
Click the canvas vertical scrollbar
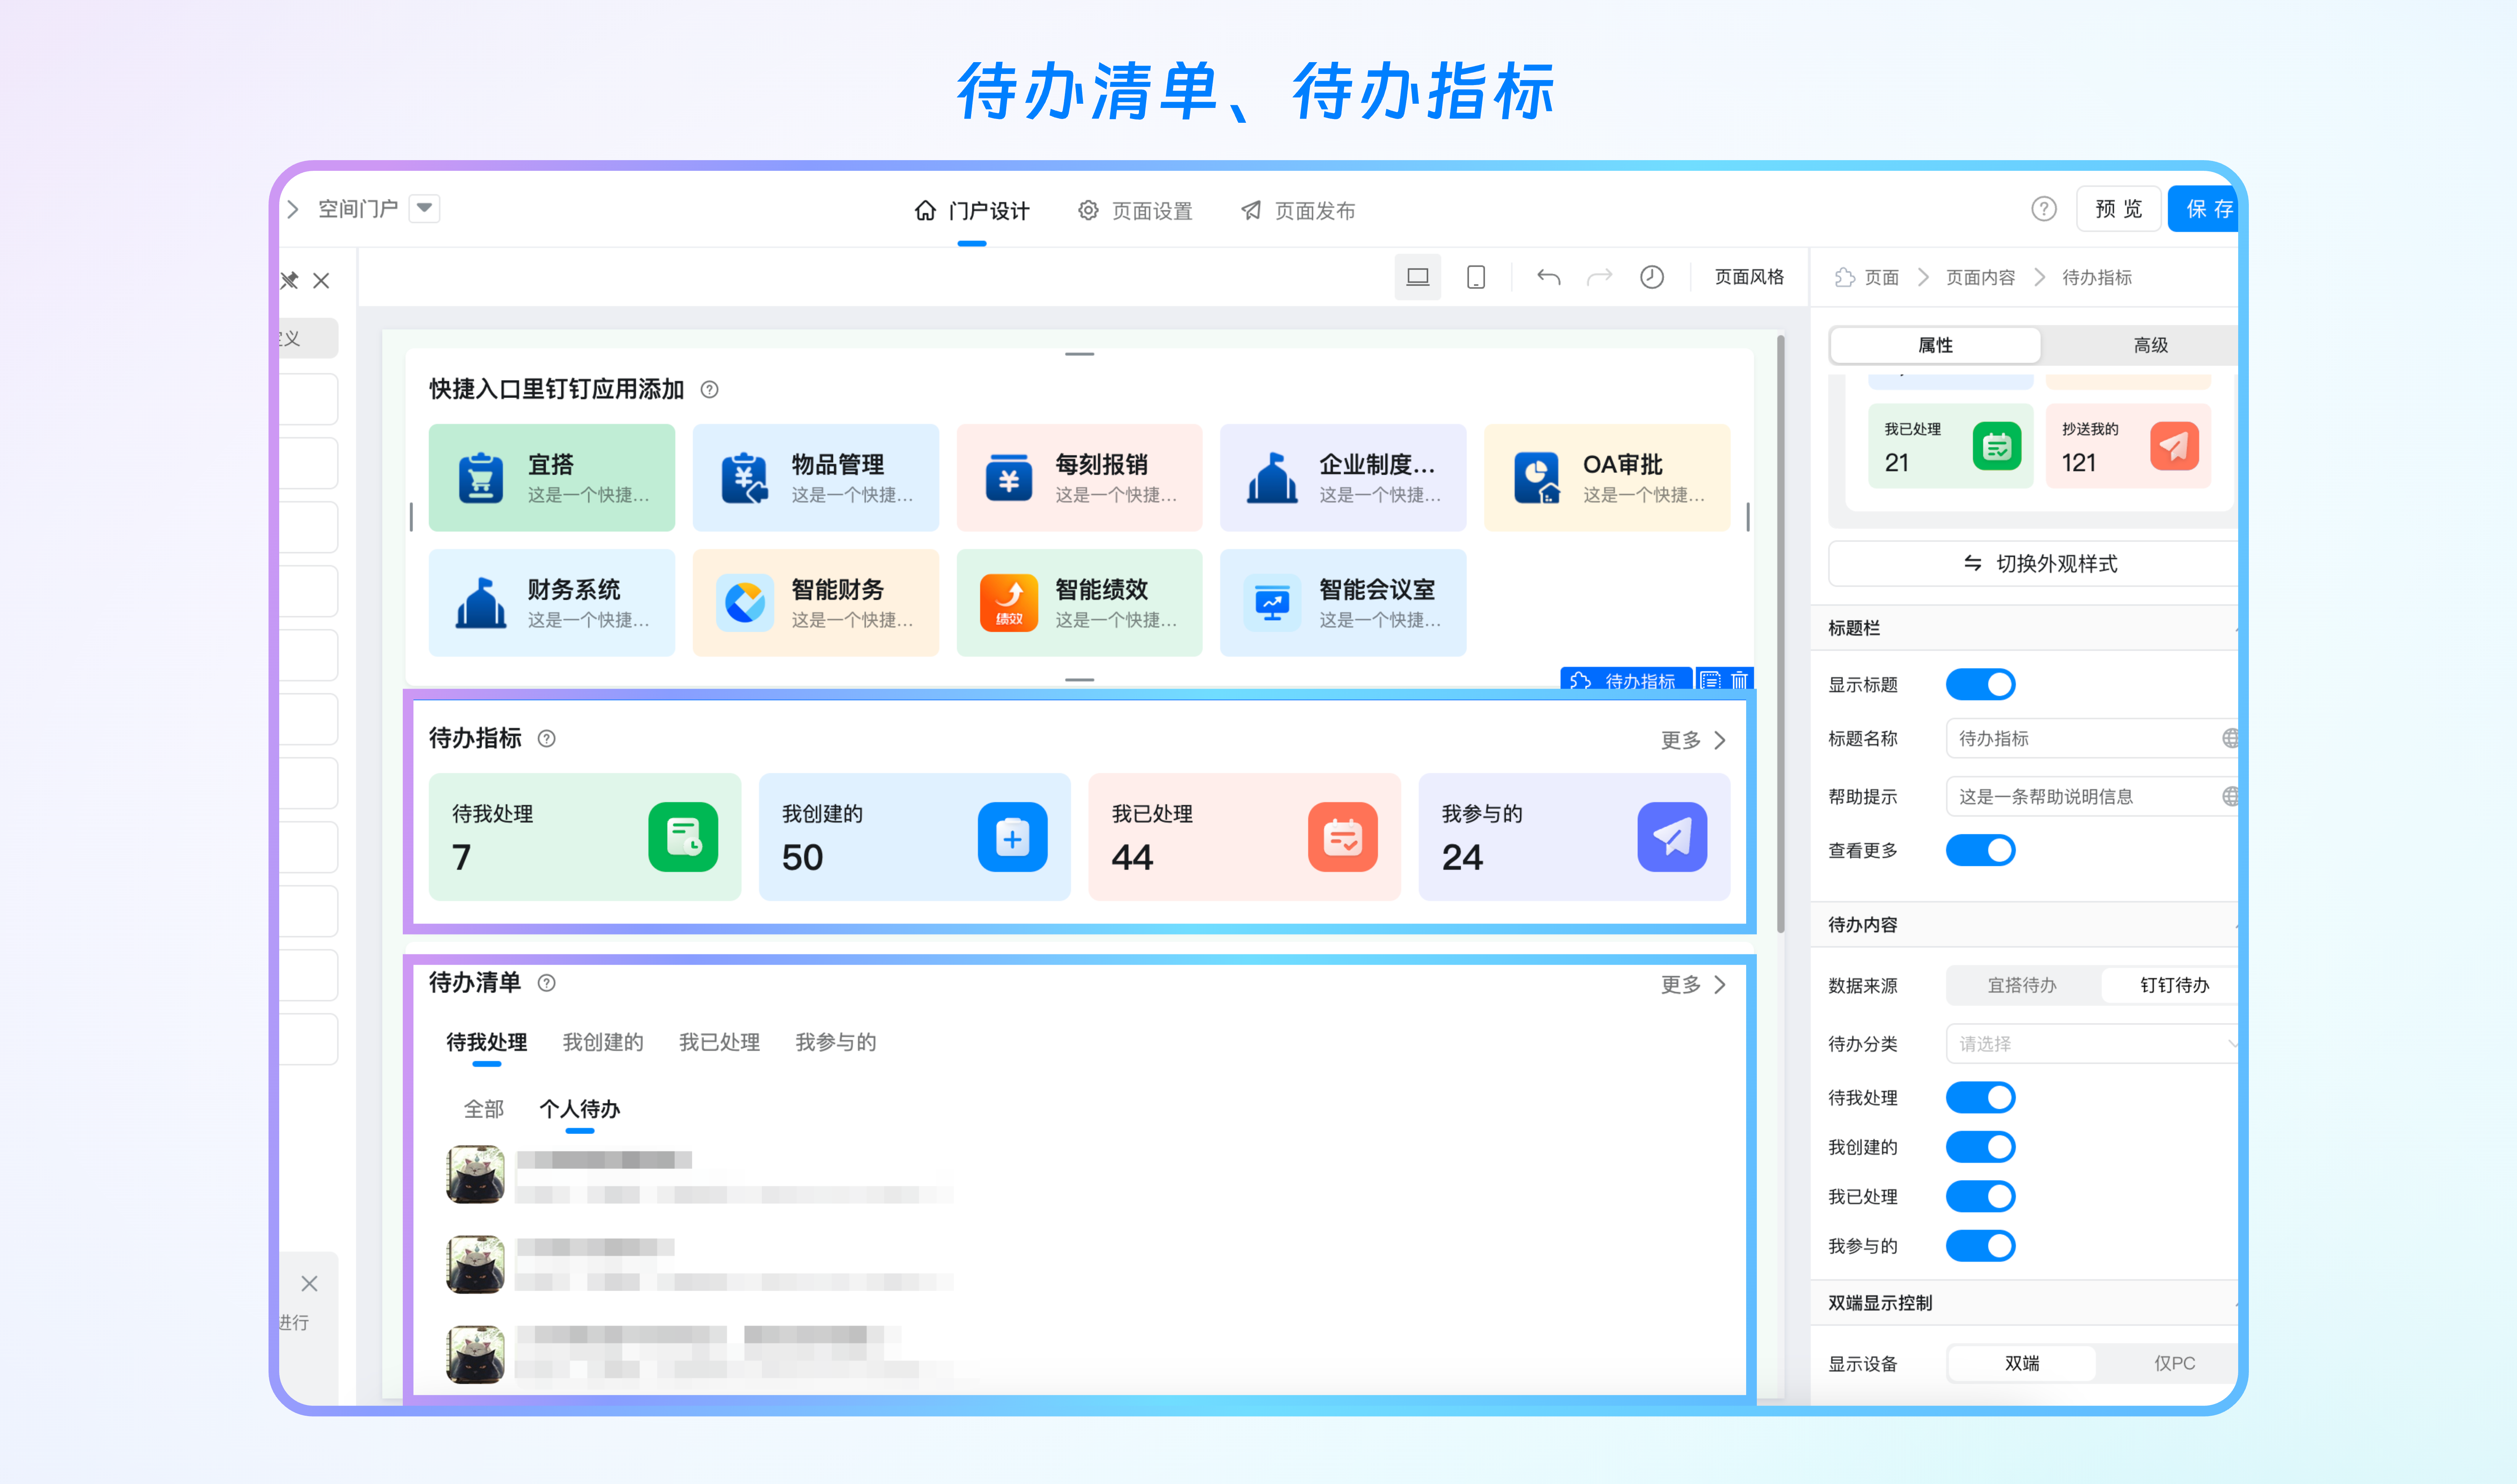click(x=1780, y=634)
